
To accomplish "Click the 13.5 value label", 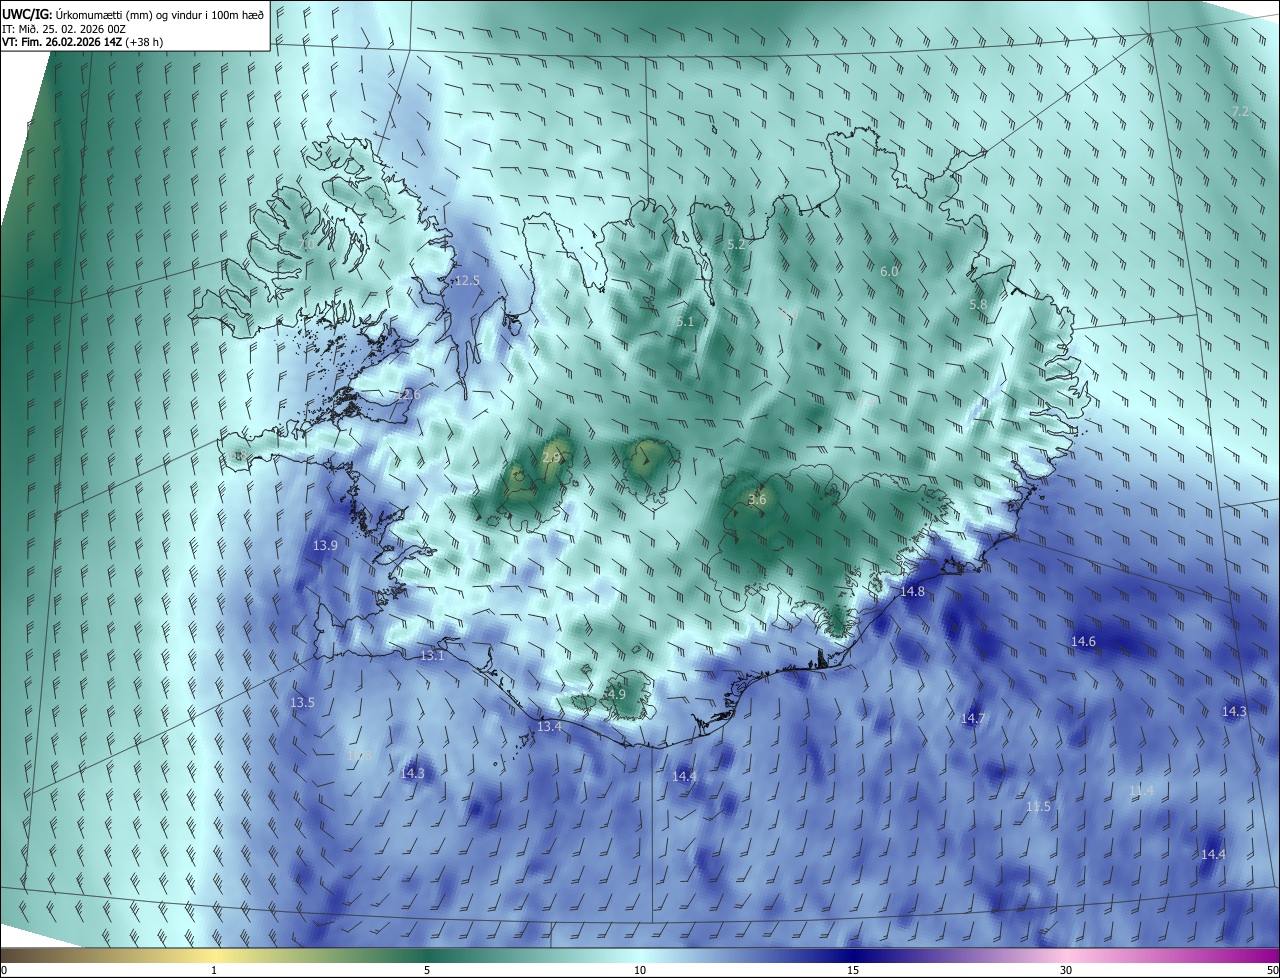I will [x=302, y=703].
